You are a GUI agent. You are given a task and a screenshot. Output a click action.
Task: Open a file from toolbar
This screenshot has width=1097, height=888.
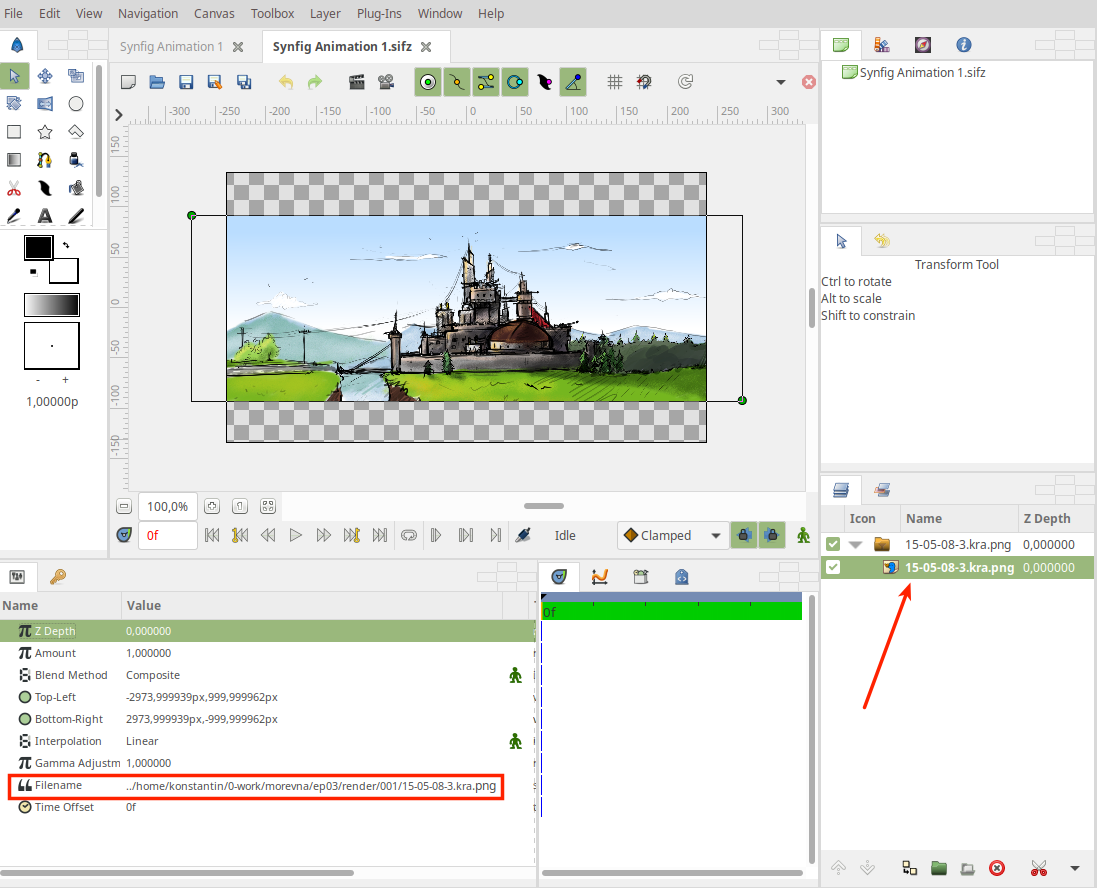click(x=157, y=82)
